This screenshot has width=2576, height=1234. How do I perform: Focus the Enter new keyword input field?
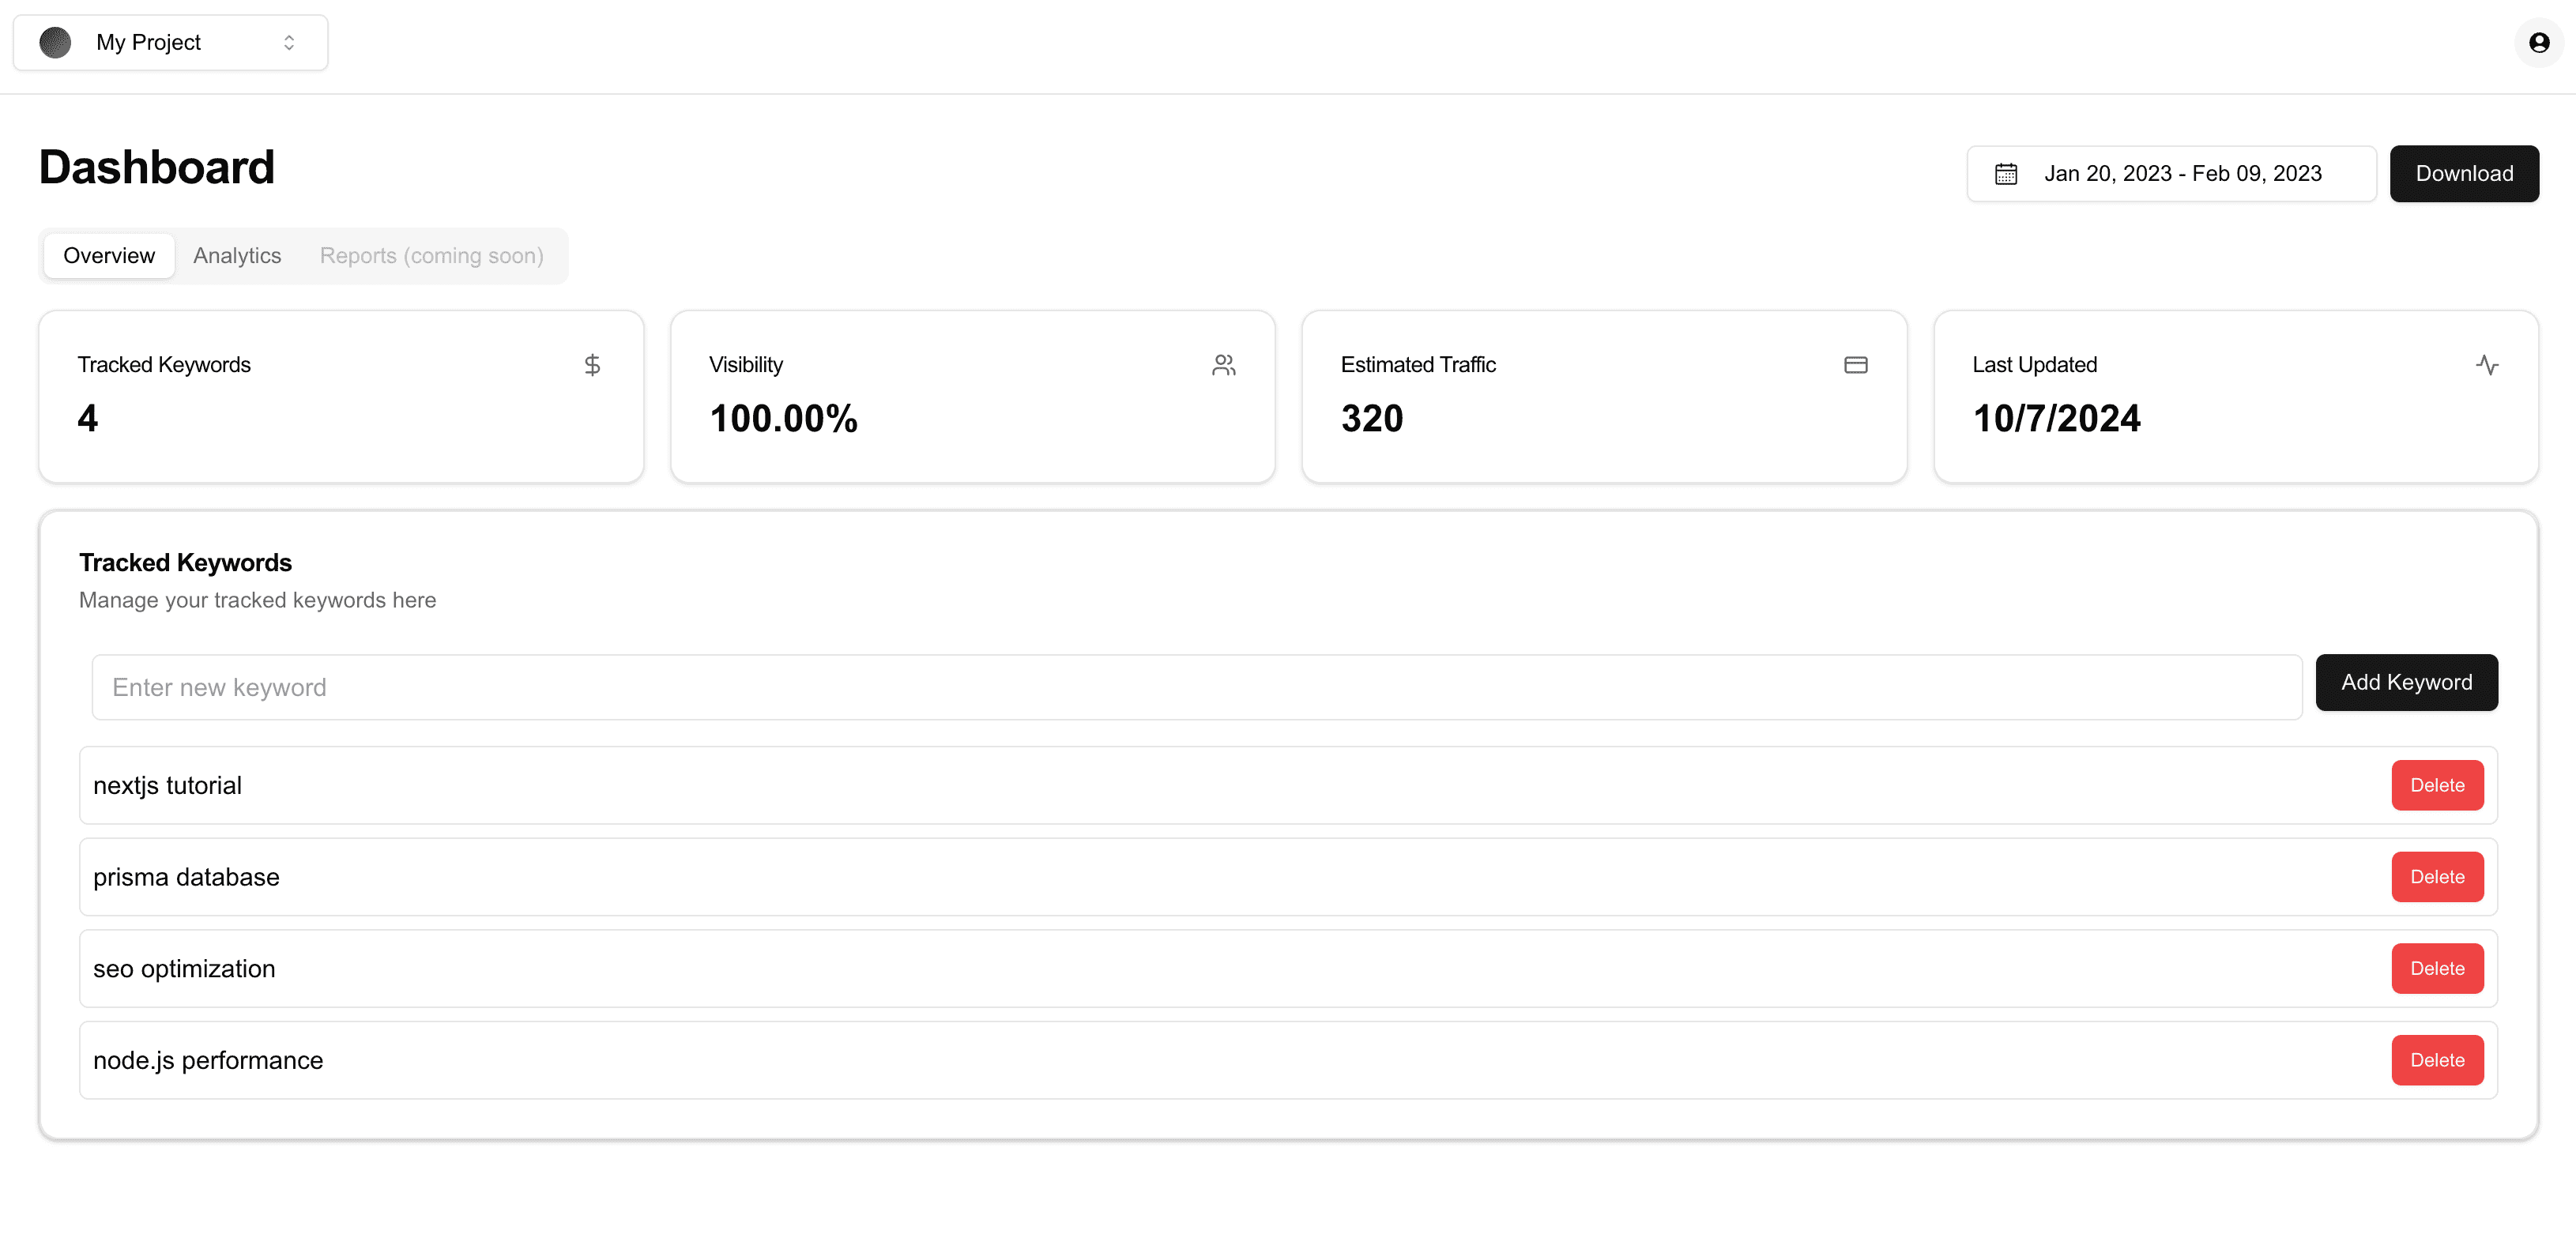click(x=1196, y=687)
